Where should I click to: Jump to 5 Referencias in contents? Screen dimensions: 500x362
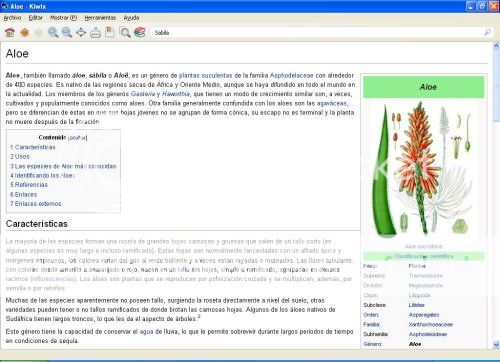click(29, 185)
